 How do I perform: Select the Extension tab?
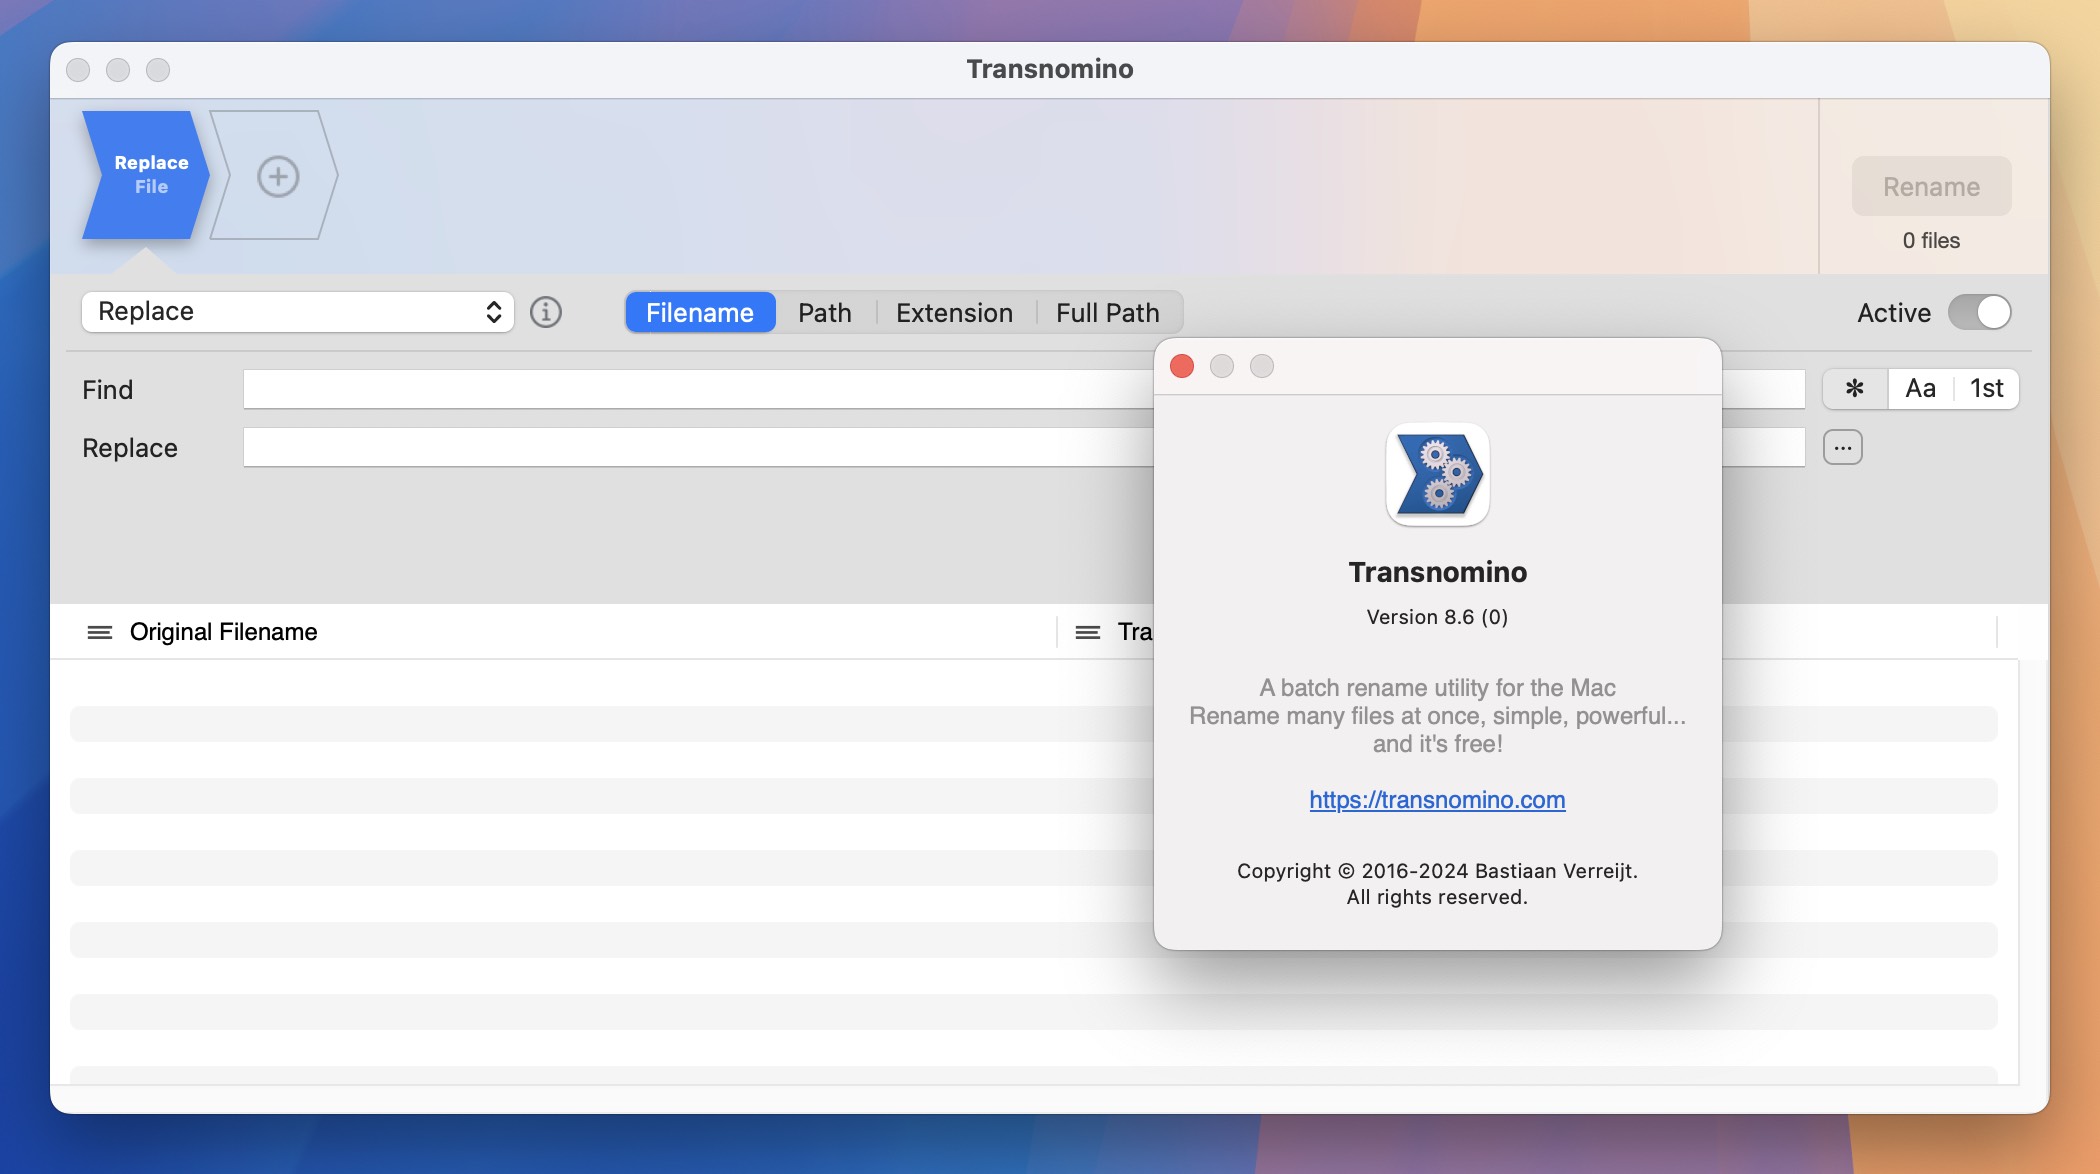click(953, 310)
